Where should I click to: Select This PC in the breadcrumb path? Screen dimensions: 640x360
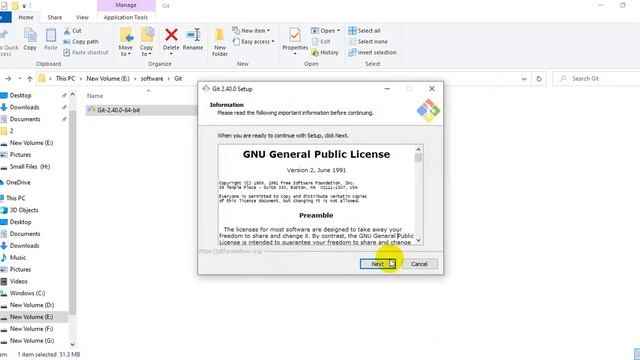[65, 79]
